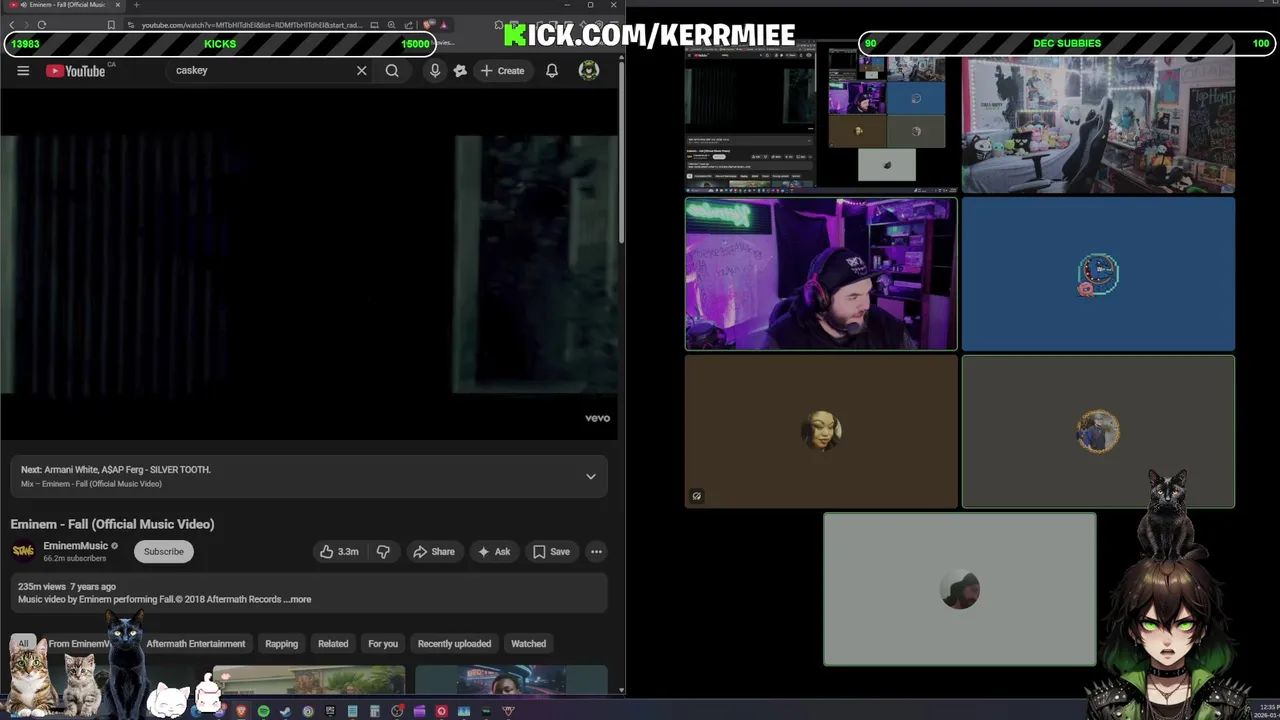Image resolution: width=1280 pixels, height=720 pixels.
Task: Select the Watched filter chip
Action: click(528, 644)
